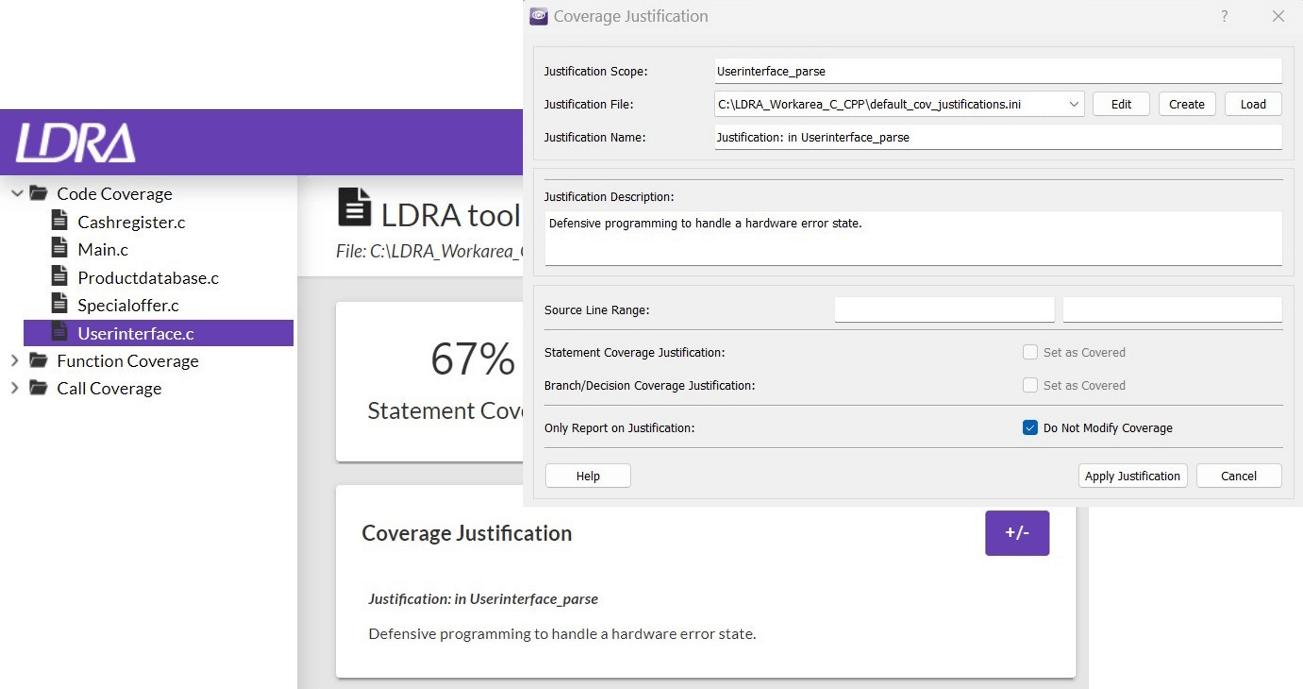Click the document icon beside LDRA tool heading
Screen dimensions: 1303x689
[x=354, y=207]
